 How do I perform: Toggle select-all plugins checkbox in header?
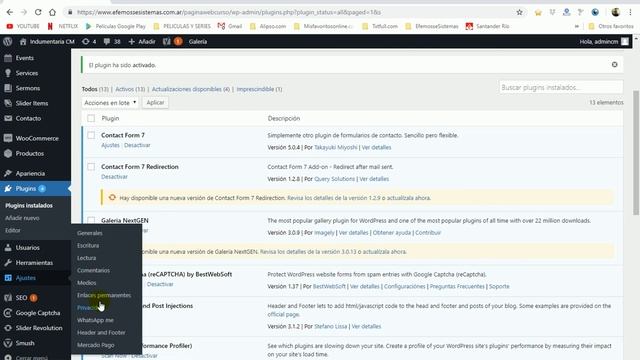tap(91, 118)
